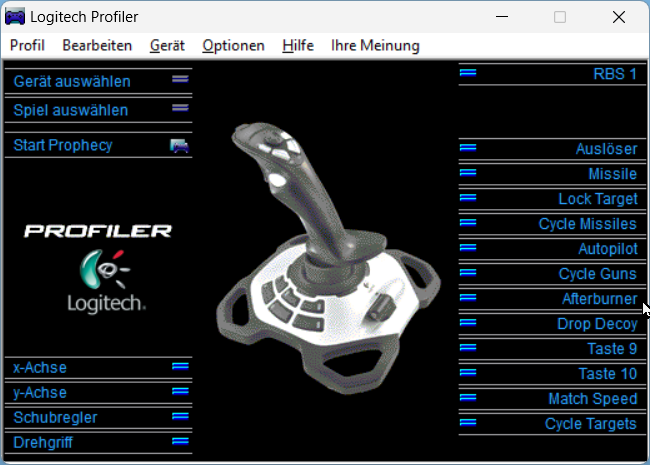Screen dimensions: 650x465
Task: Open the Gerät menu
Action: pyautogui.click(x=167, y=45)
